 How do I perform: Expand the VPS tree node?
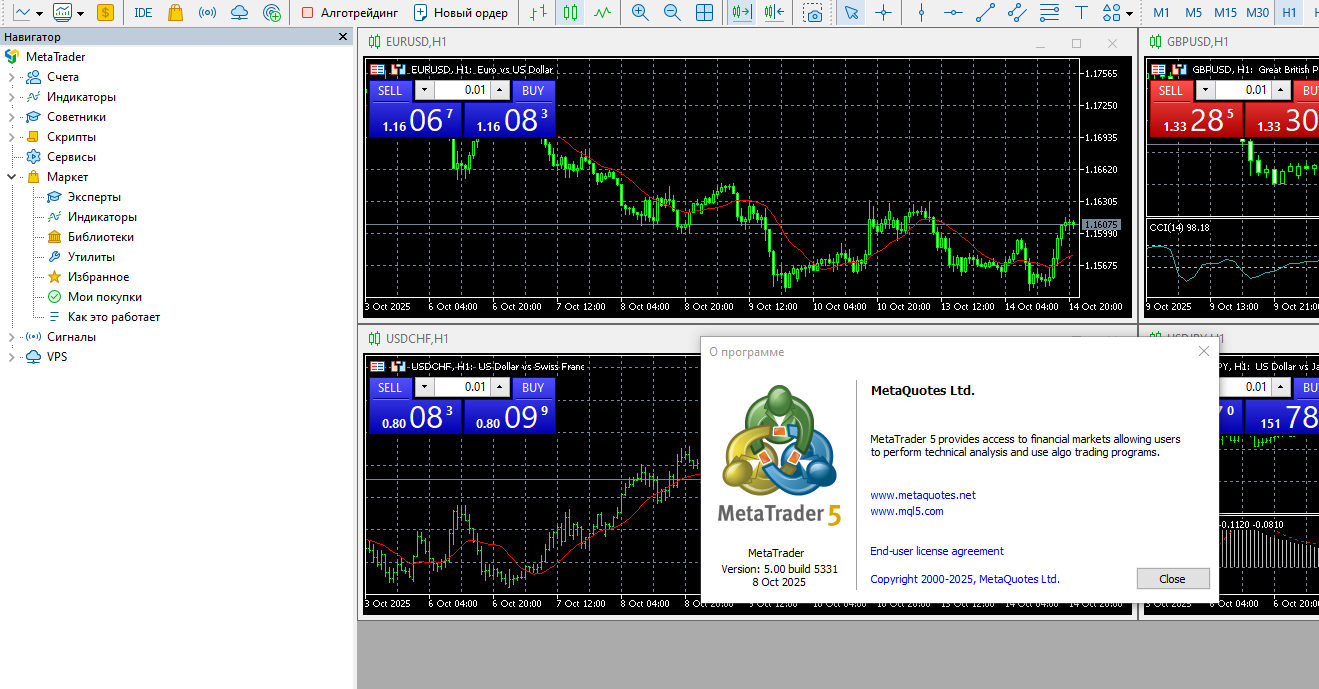12,357
